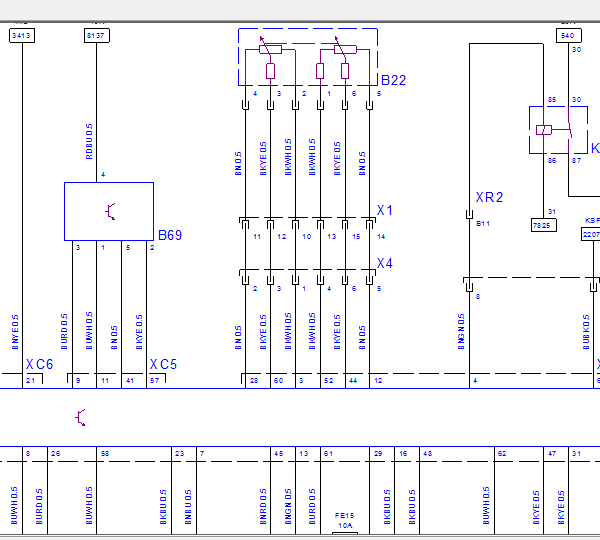
Task: Click pin number 52 on the lower connector row
Action: pos(329,380)
